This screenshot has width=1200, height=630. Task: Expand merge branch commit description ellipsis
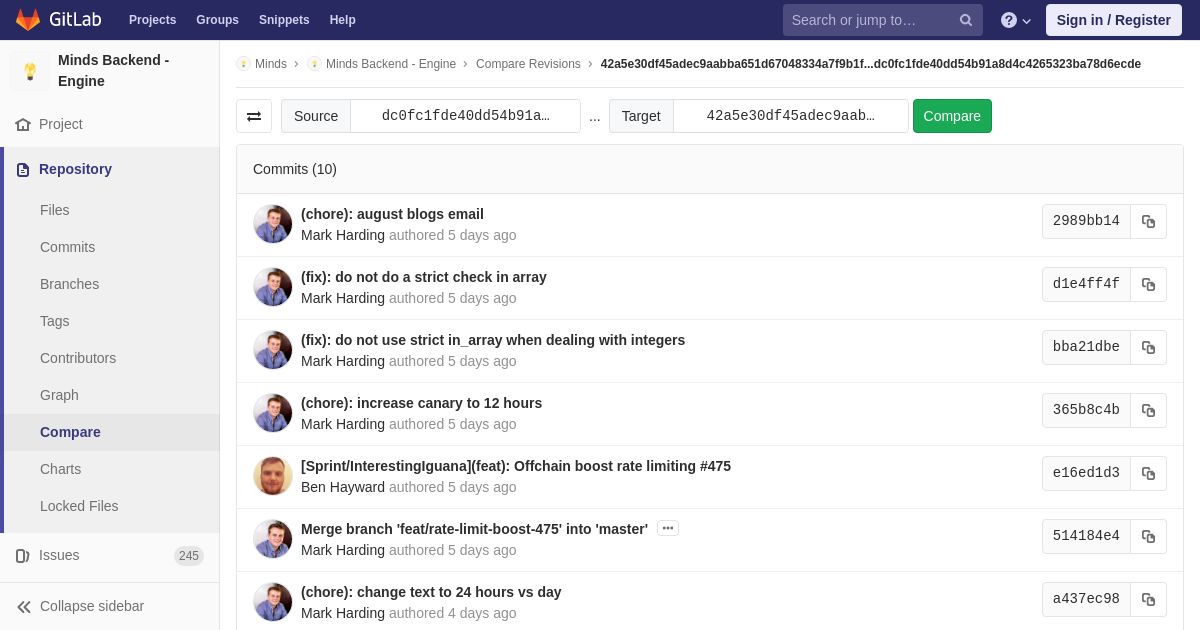coord(667,528)
